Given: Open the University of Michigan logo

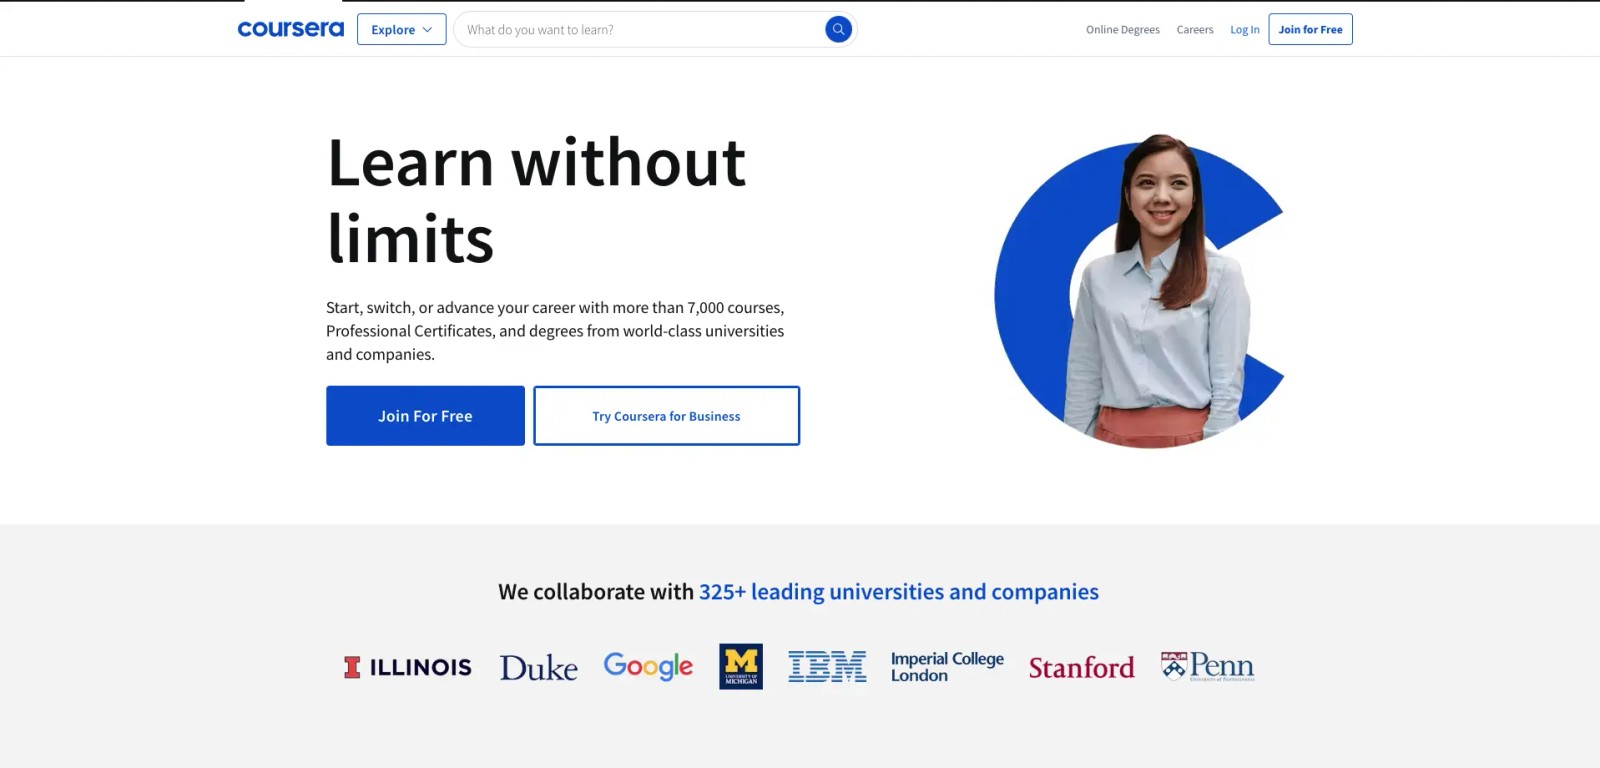Looking at the screenshot, I should click(x=741, y=666).
